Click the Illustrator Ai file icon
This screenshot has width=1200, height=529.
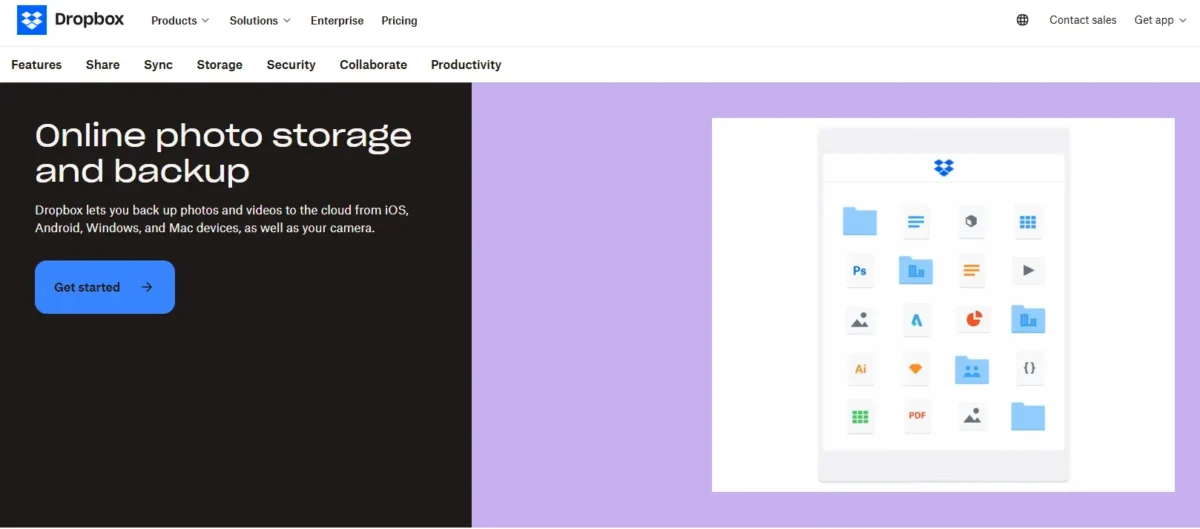click(x=860, y=368)
